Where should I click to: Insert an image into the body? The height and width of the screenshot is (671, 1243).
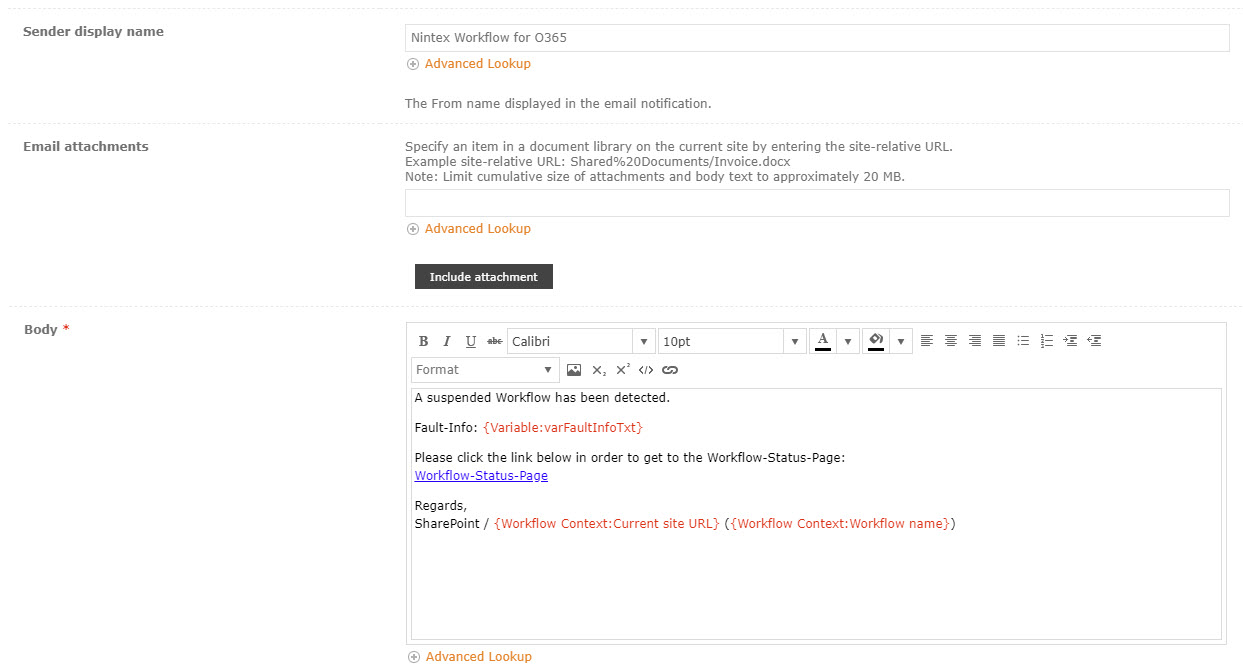click(574, 370)
